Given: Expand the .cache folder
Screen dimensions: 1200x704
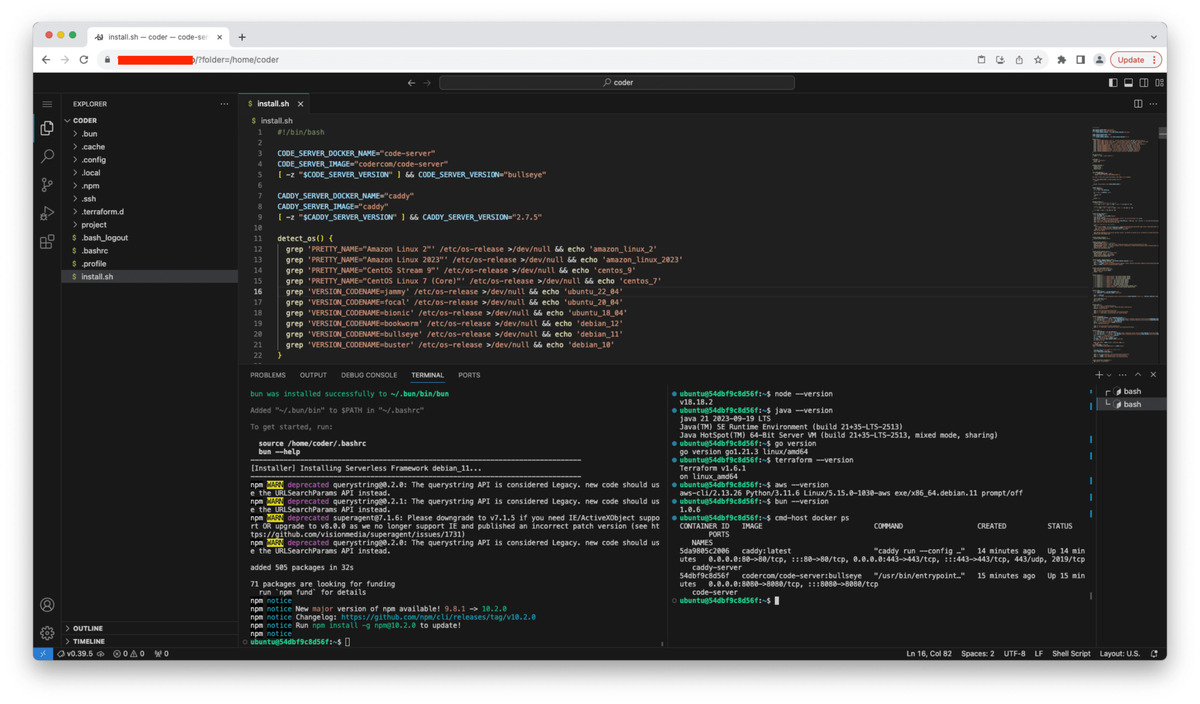Looking at the screenshot, I should (150, 146).
